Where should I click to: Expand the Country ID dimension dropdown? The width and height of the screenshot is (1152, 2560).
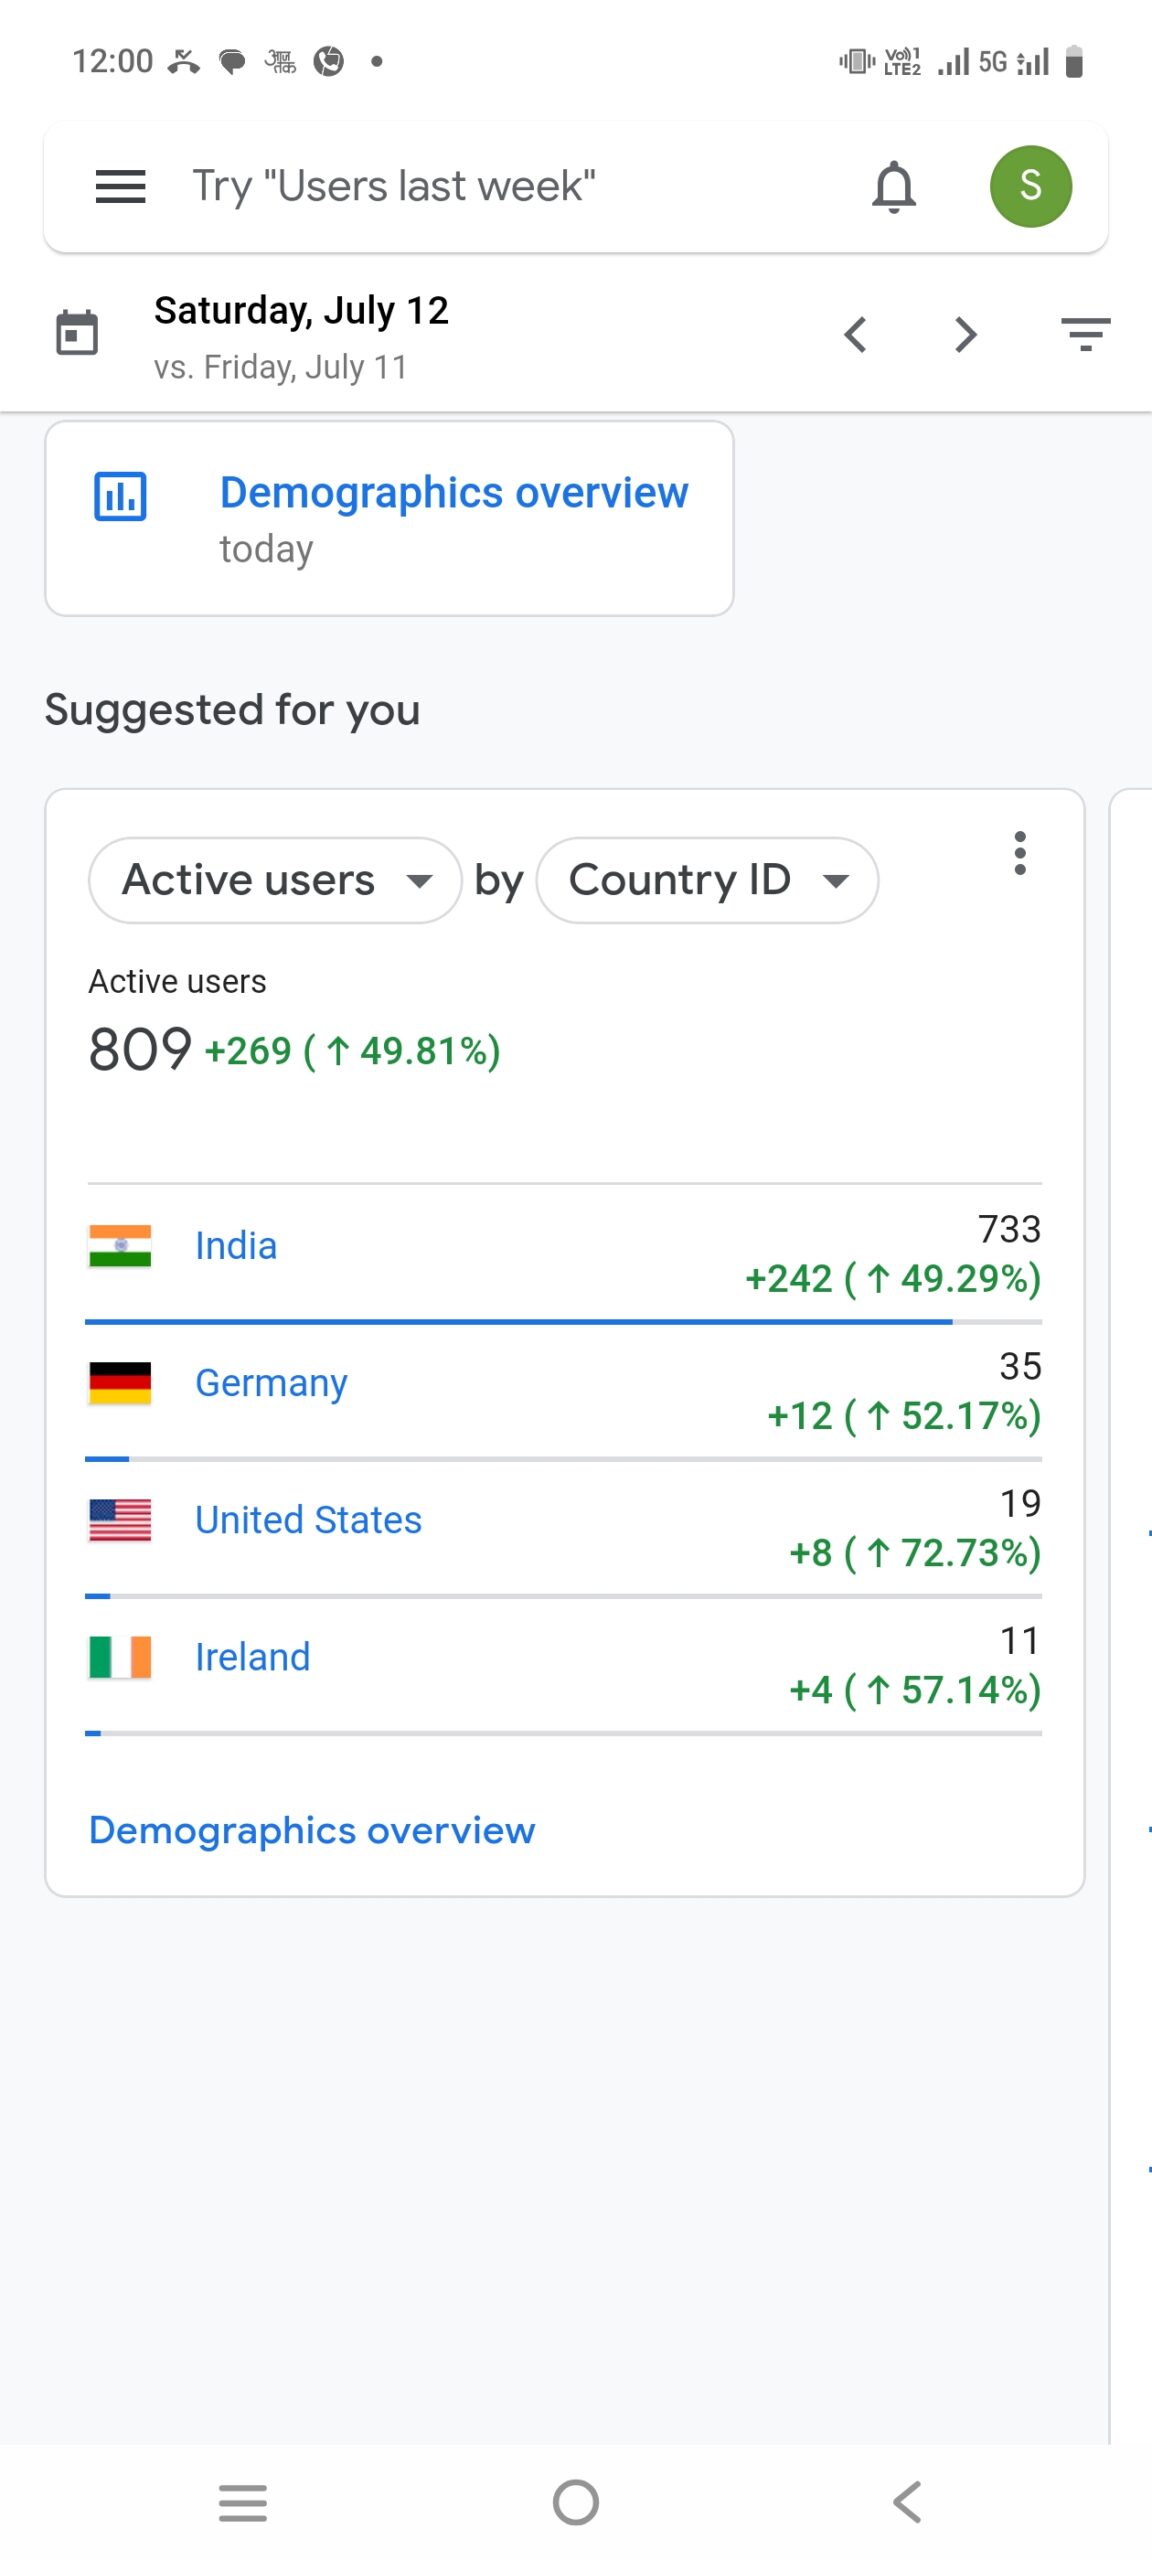707,880
